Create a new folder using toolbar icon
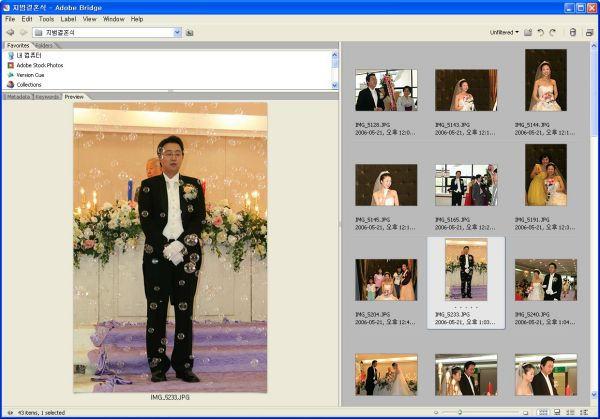This screenshot has width=600, height=419. point(528,32)
